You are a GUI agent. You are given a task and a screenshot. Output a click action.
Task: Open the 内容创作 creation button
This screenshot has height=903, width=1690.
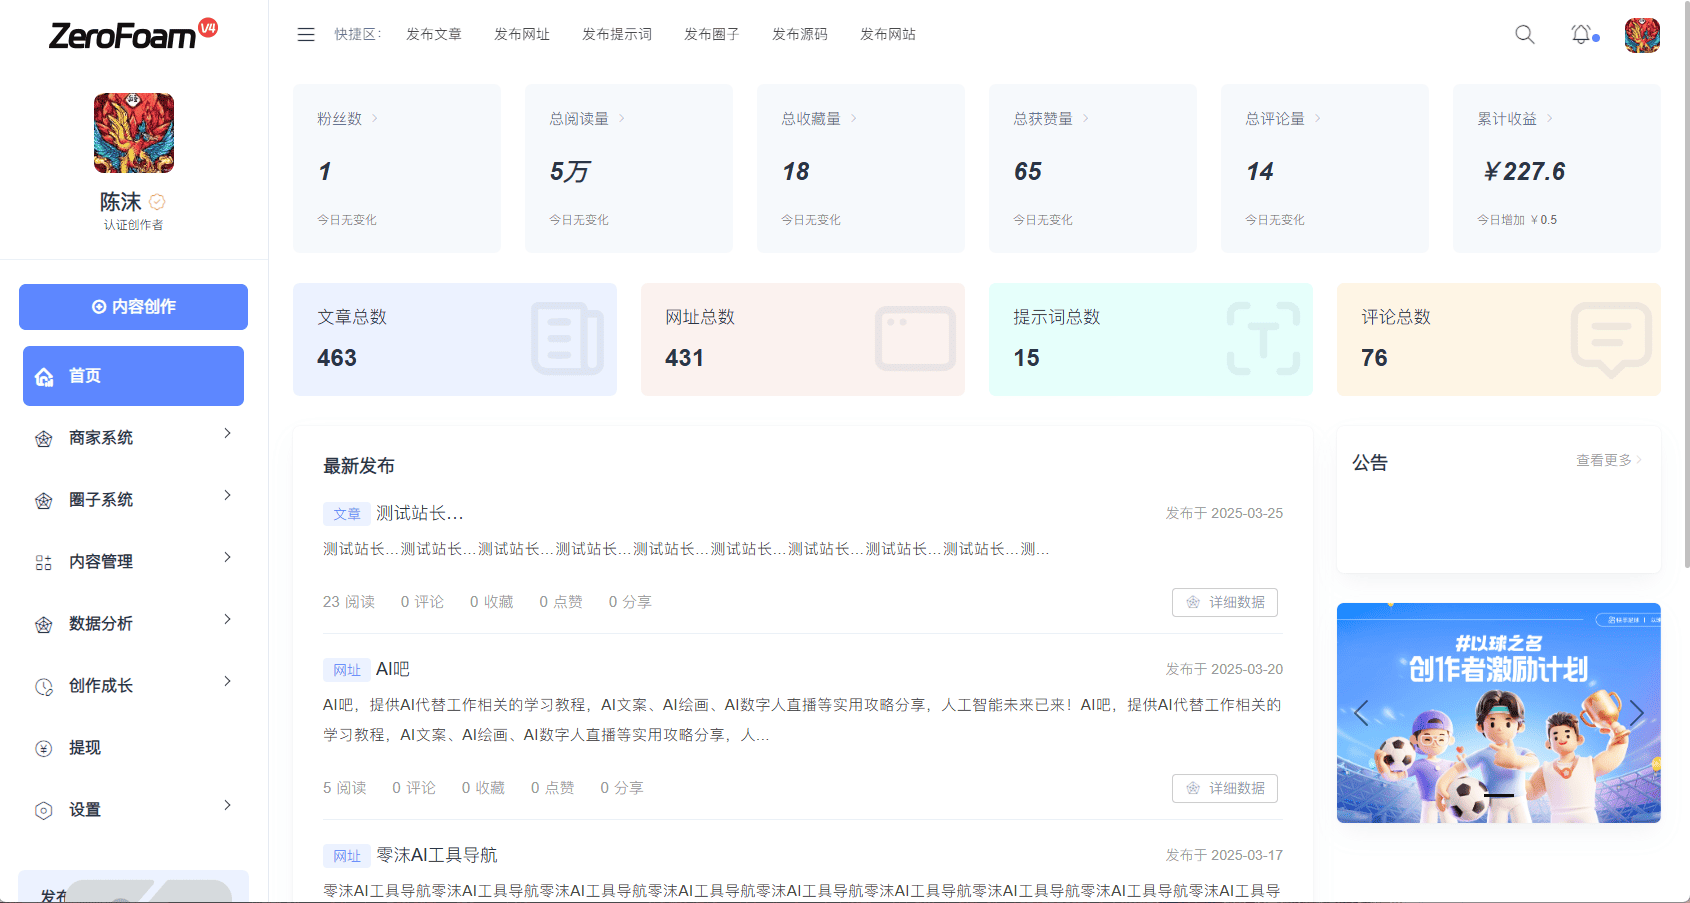pos(133,307)
